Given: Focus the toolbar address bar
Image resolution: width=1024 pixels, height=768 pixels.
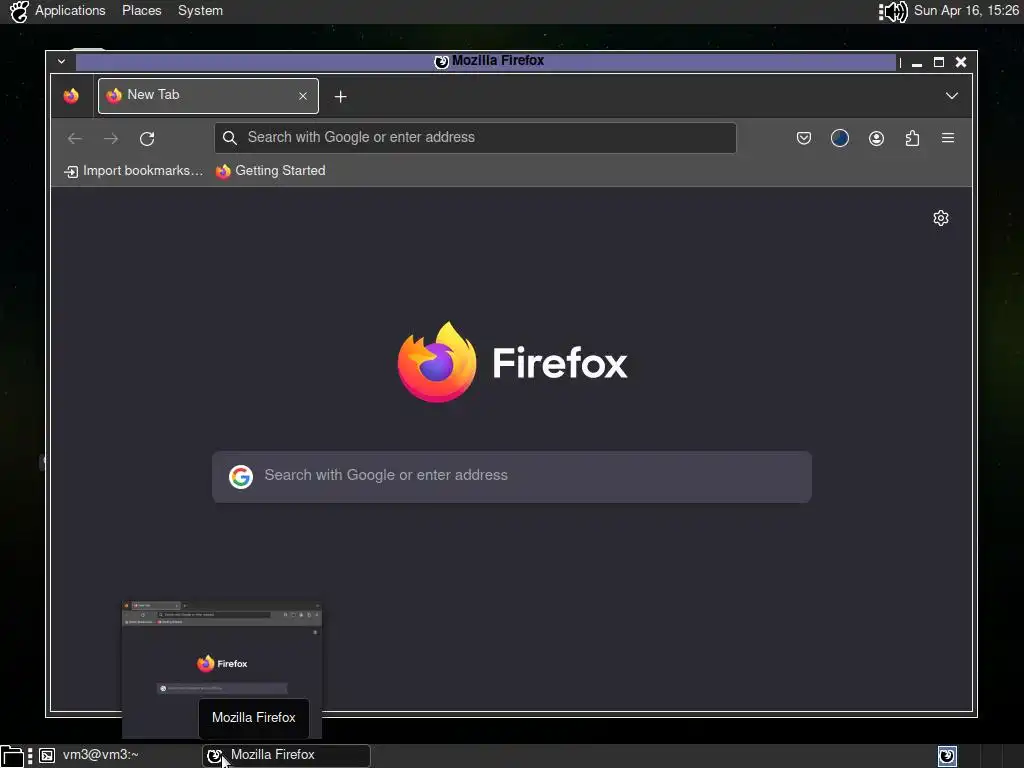Looking at the screenshot, I should tap(475, 138).
